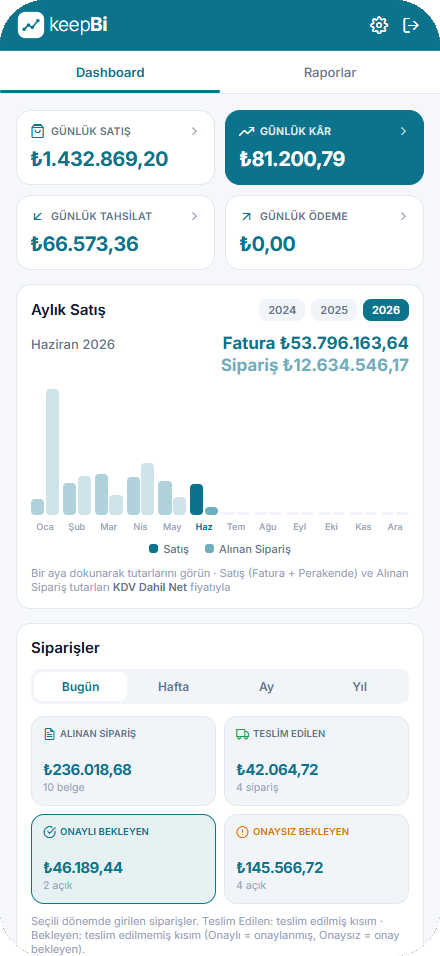Select the Yıl period for Siparişler
Screen dimensions: 440x956
(360, 687)
